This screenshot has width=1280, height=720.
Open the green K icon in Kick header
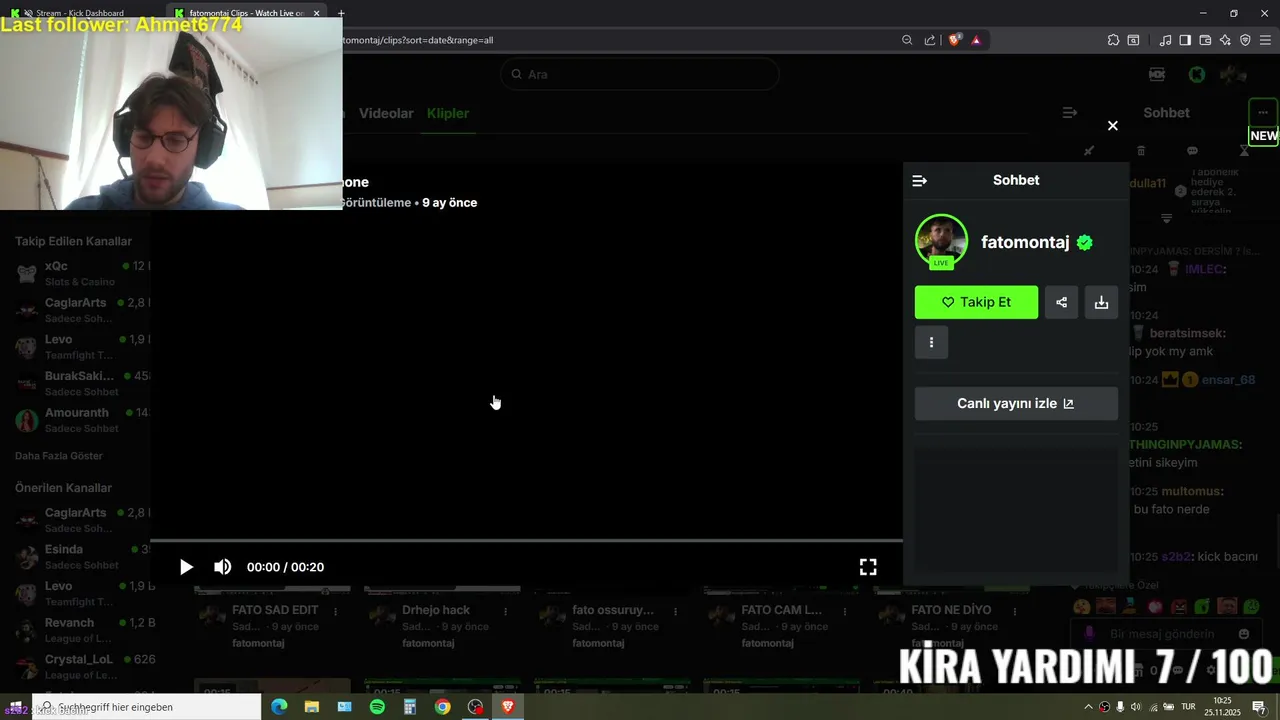[1196, 74]
